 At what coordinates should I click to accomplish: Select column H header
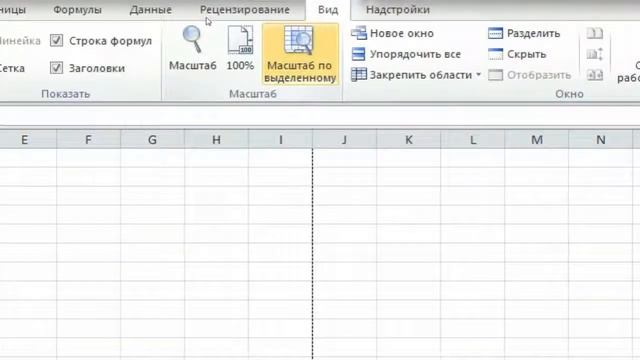(216, 140)
